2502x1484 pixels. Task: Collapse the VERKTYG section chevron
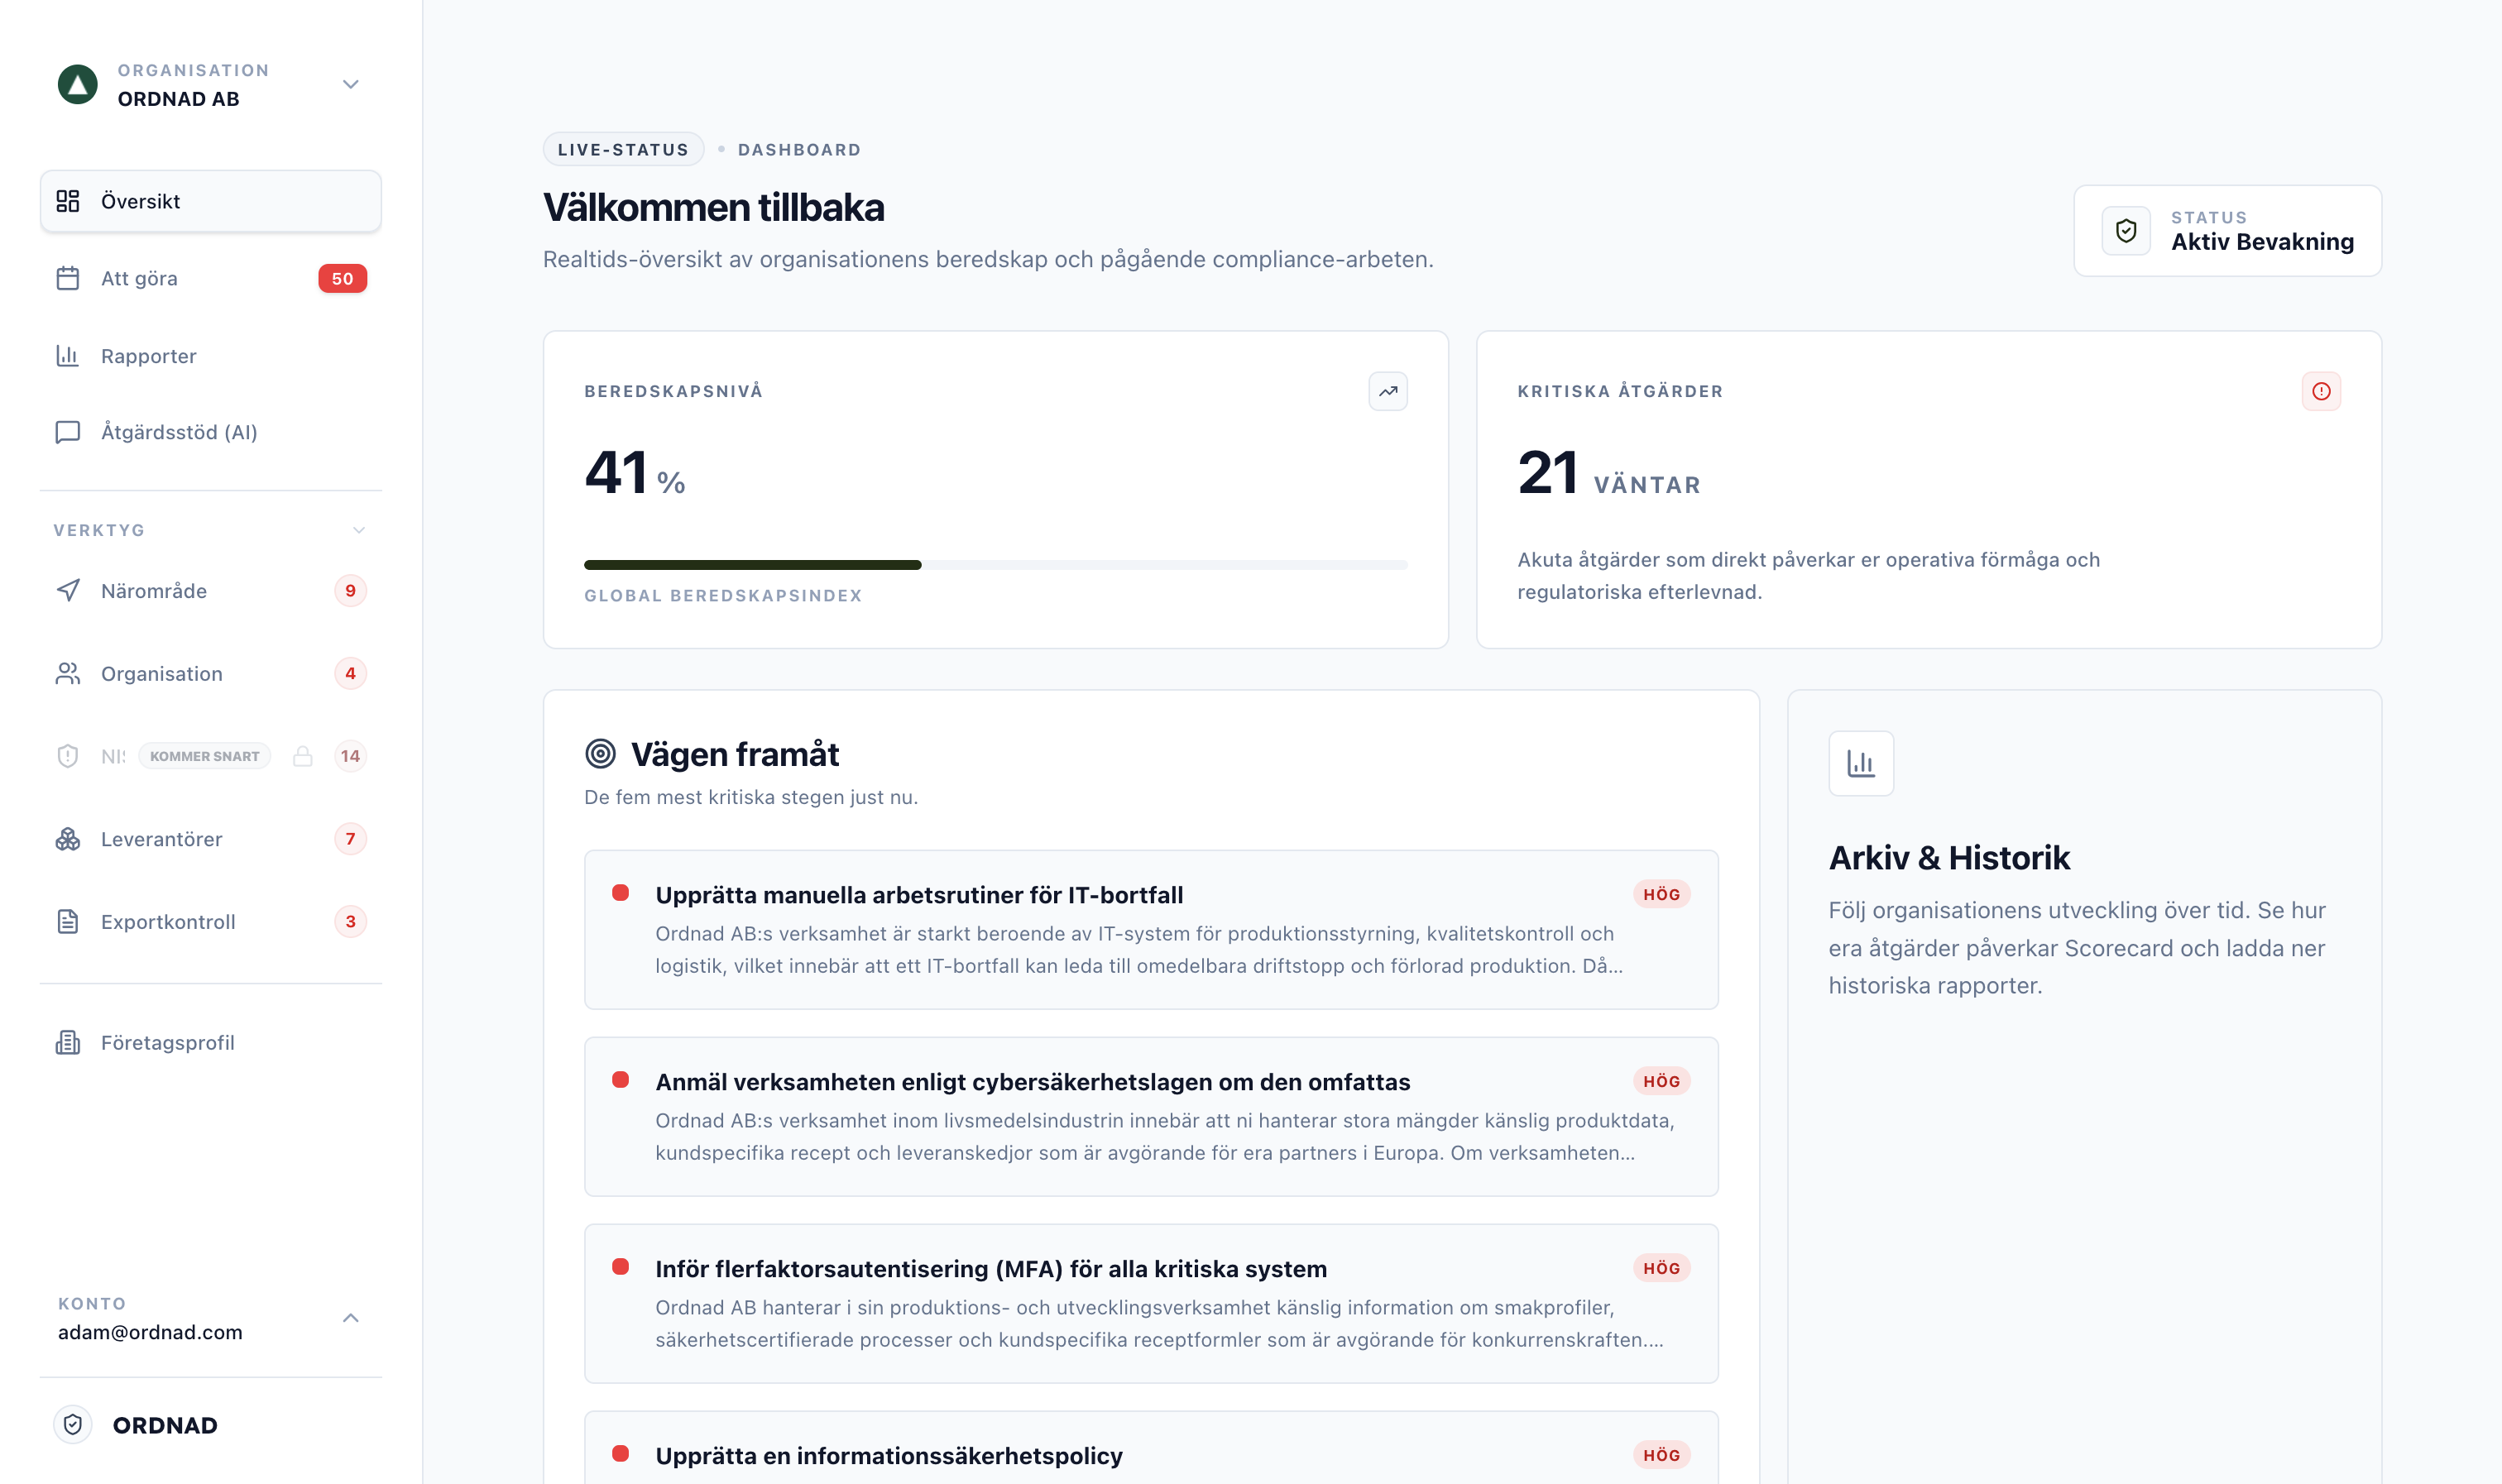pos(359,530)
